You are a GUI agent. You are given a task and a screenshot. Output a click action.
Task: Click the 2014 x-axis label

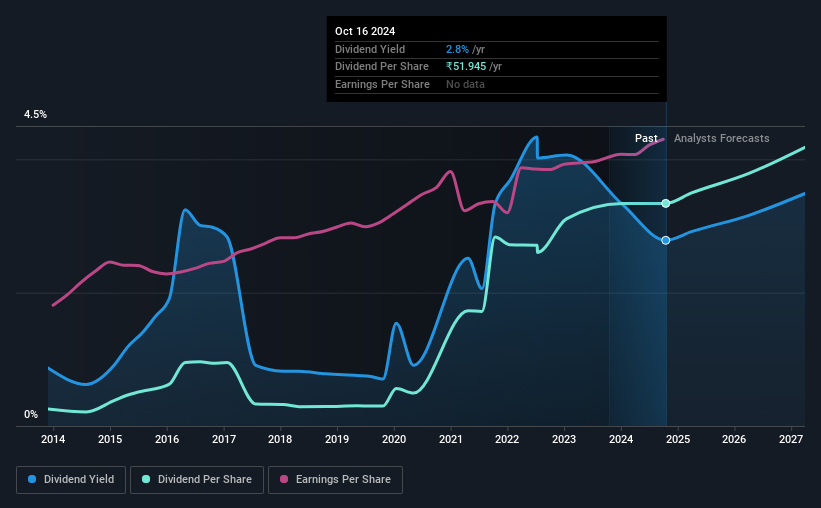pyautogui.click(x=53, y=439)
